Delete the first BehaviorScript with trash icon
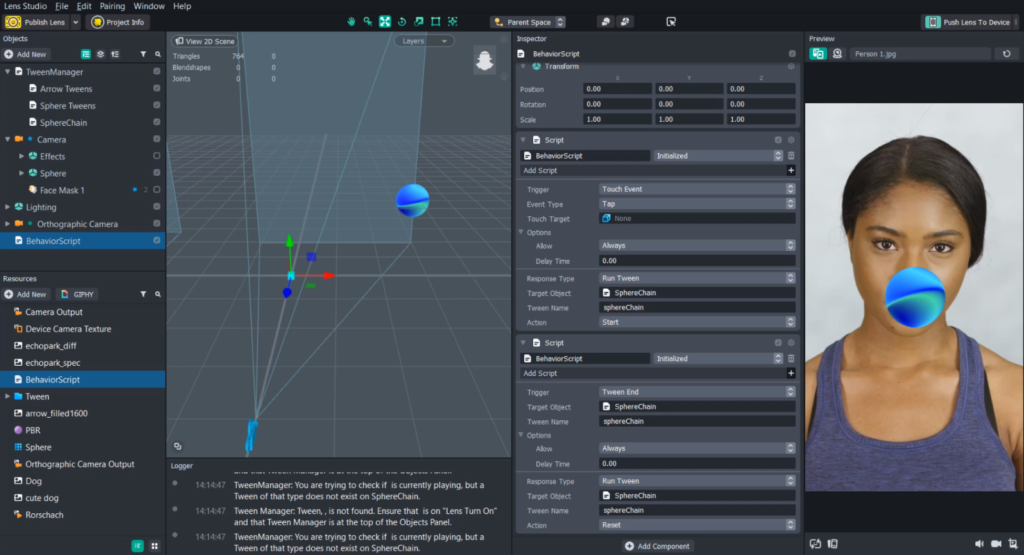The image size is (1024, 555). [x=791, y=156]
